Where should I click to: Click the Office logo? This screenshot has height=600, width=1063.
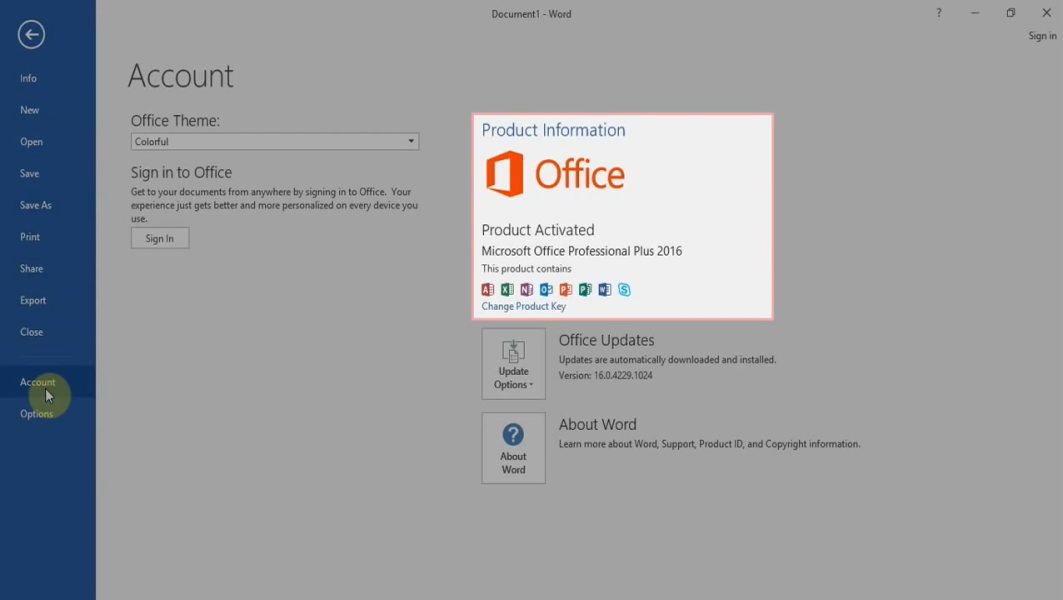tap(555, 174)
